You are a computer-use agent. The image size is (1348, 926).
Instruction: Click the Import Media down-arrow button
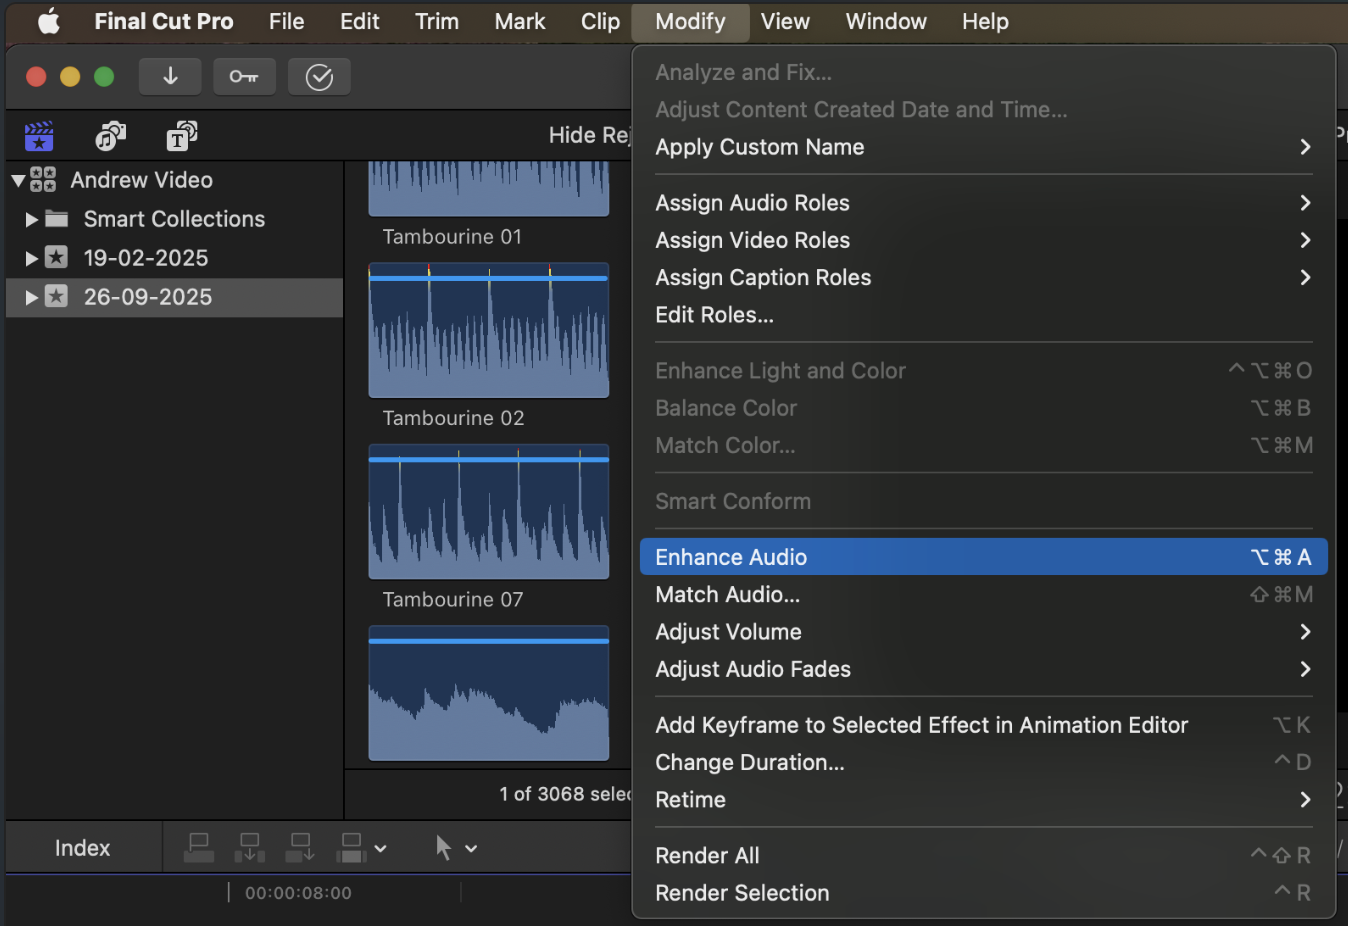170,76
